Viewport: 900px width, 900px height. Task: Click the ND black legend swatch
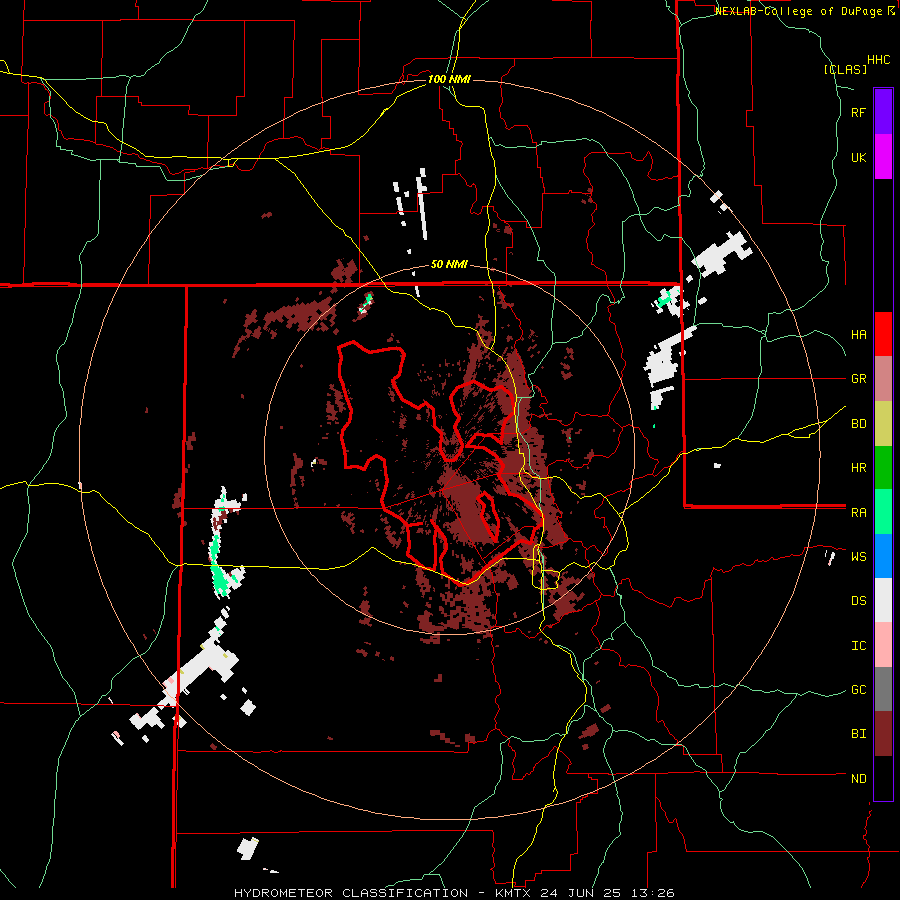(x=883, y=778)
